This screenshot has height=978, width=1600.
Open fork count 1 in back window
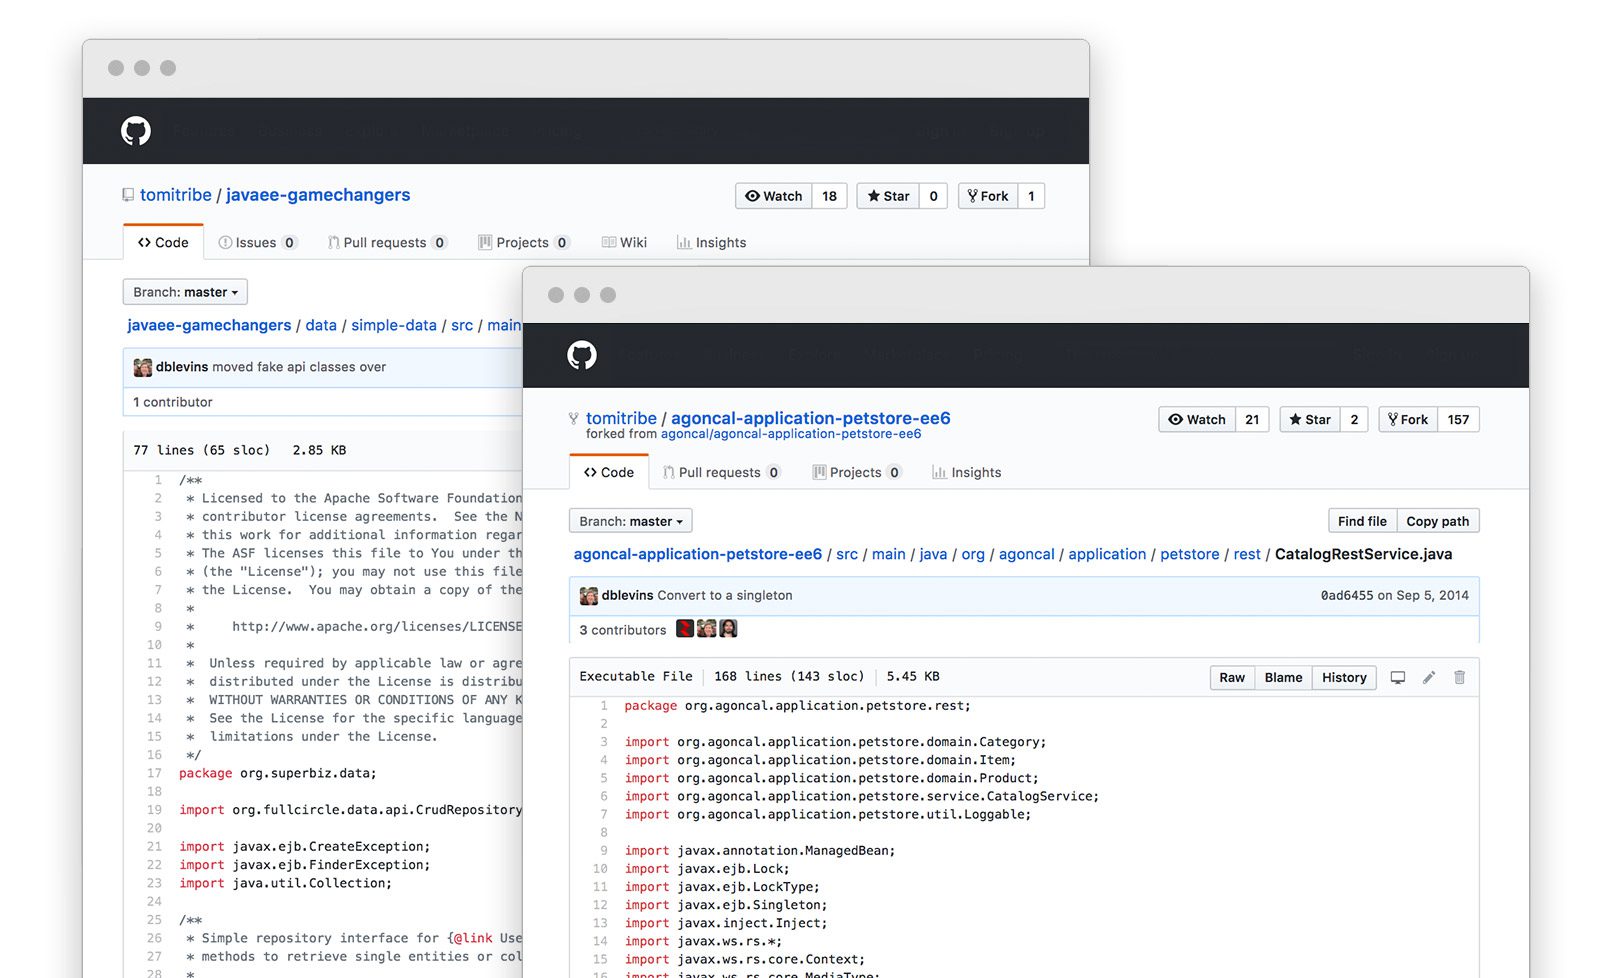point(1031,196)
